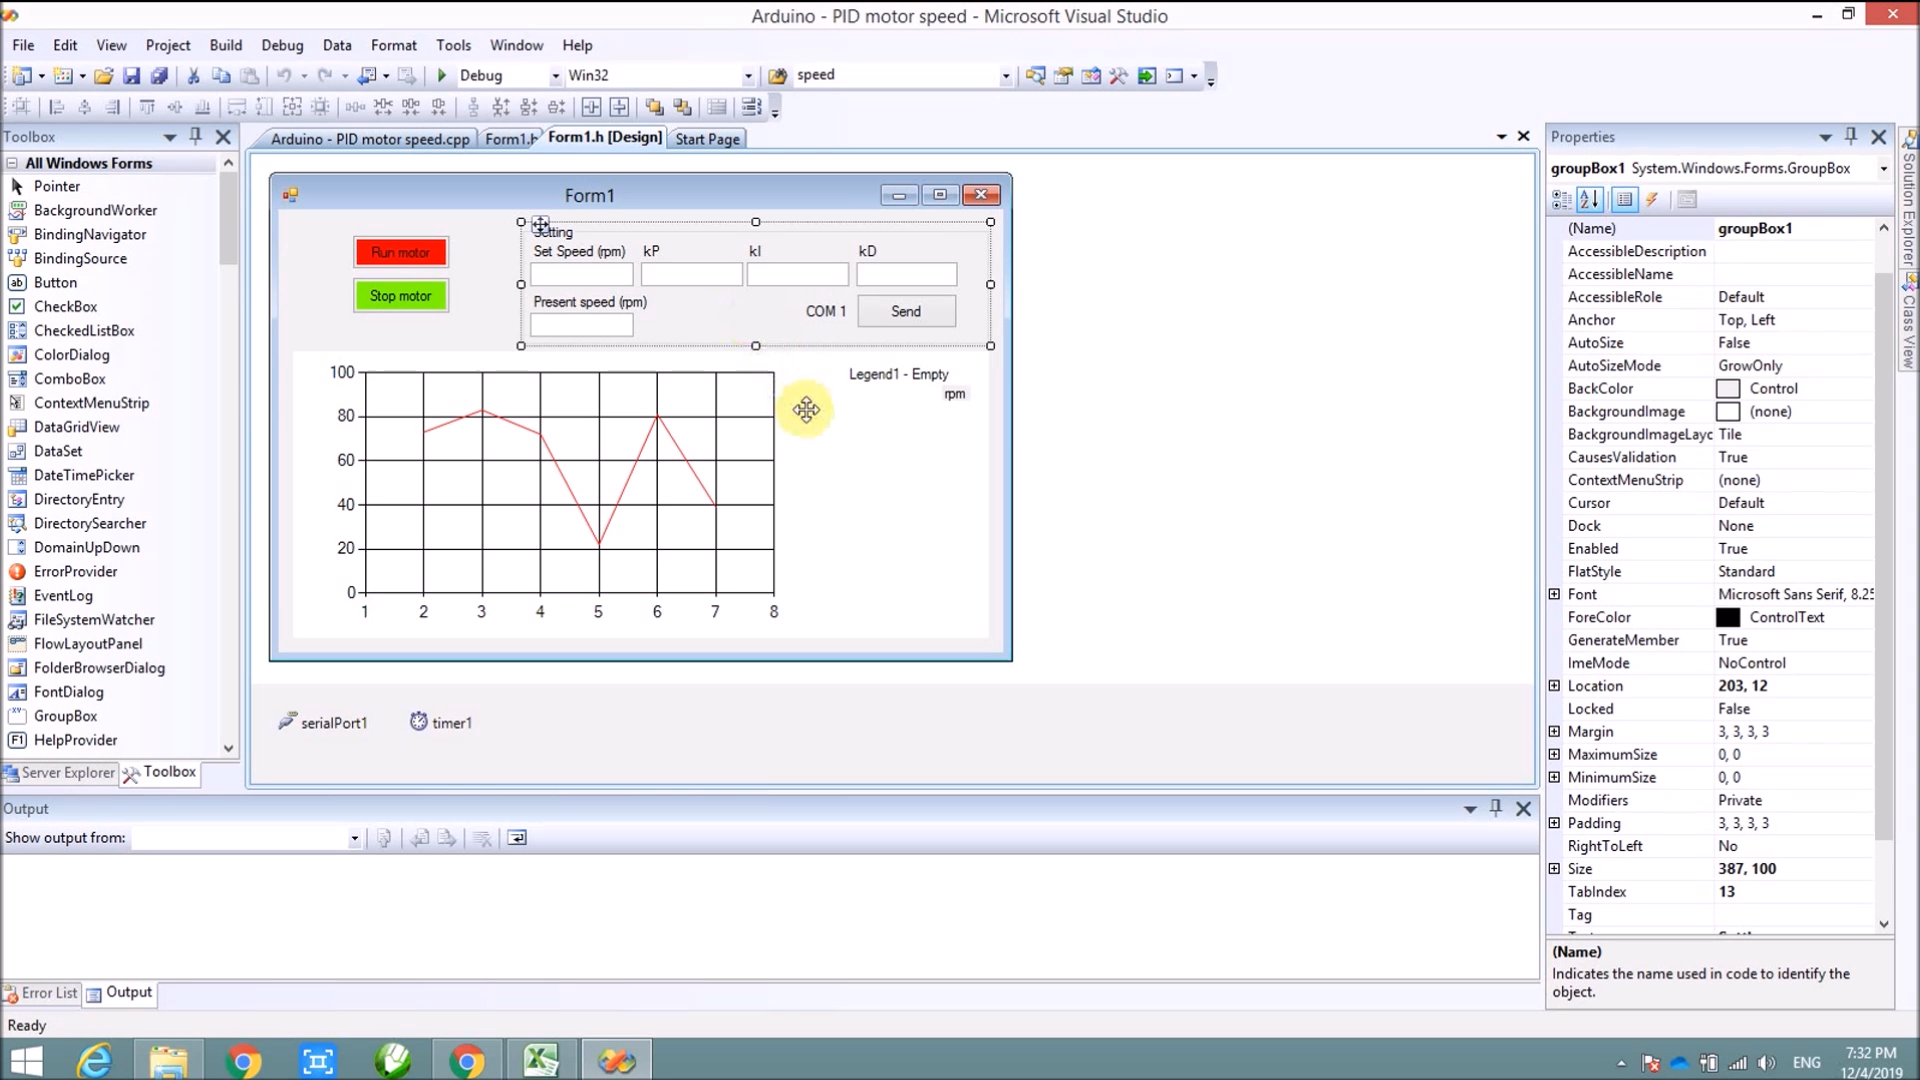Click the red Run motor button
Screen dimensions: 1920x1080
400,252
